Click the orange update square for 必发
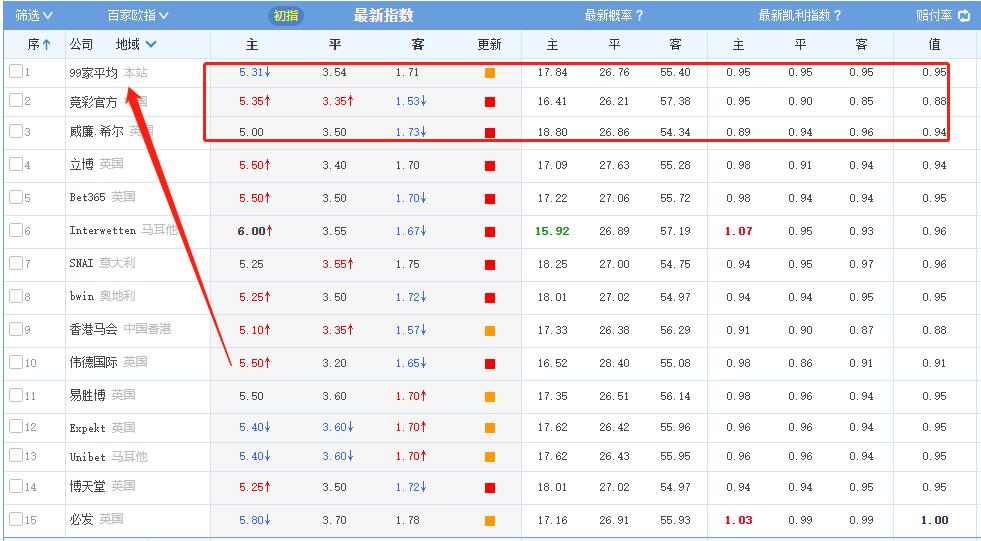 [490, 520]
